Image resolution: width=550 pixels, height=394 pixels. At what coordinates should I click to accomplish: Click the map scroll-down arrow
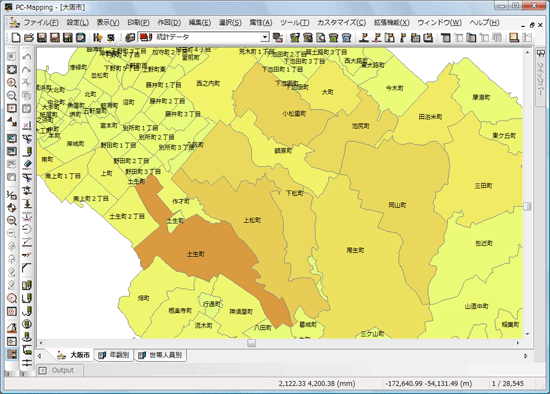pyautogui.click(x=527, y=334)
